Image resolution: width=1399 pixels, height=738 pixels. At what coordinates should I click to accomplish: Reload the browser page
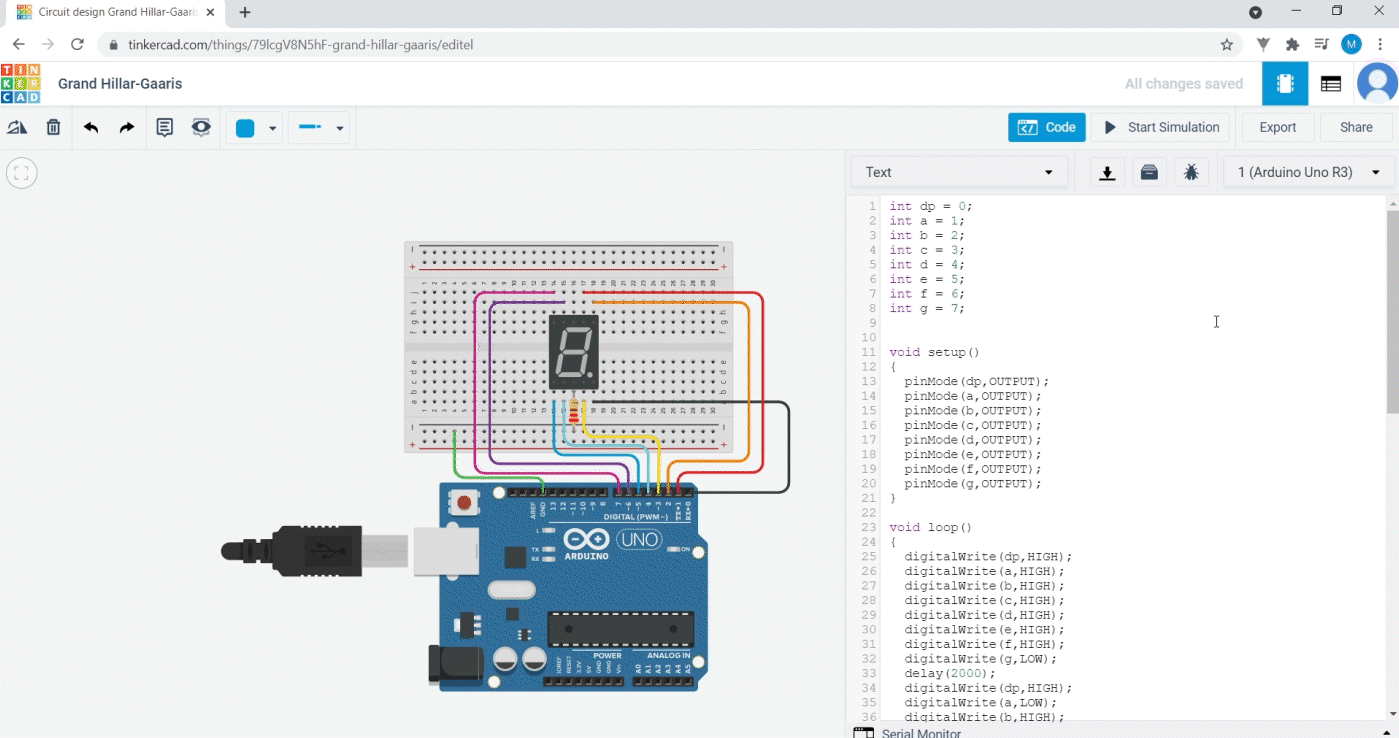(77, 45)
